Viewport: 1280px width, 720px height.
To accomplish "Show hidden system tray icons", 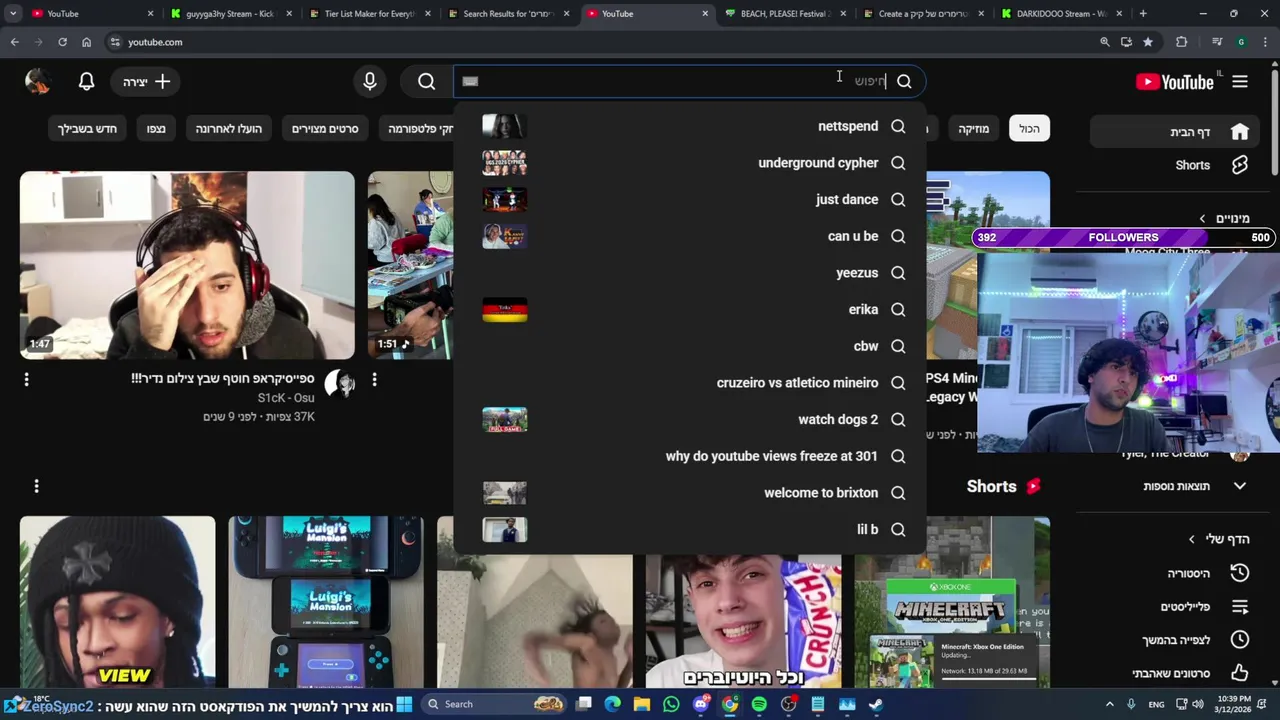I will [x=1111, y=704].
